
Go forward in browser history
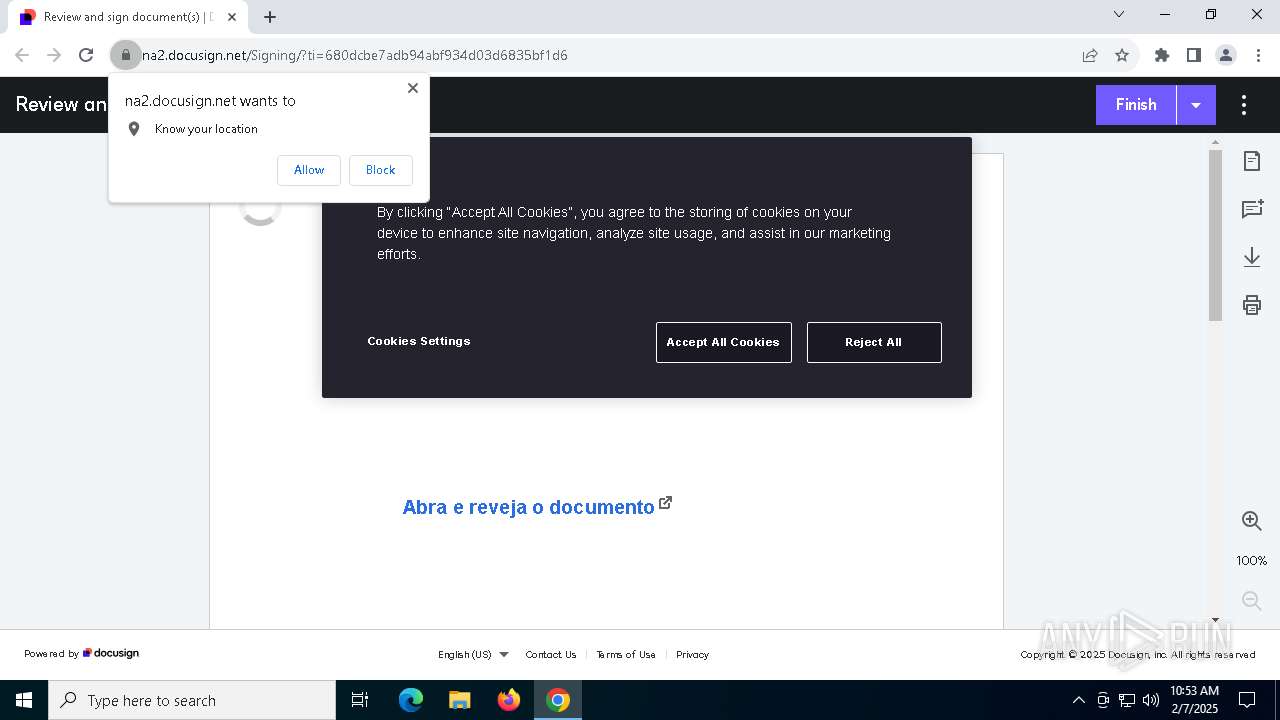(54, 55)
